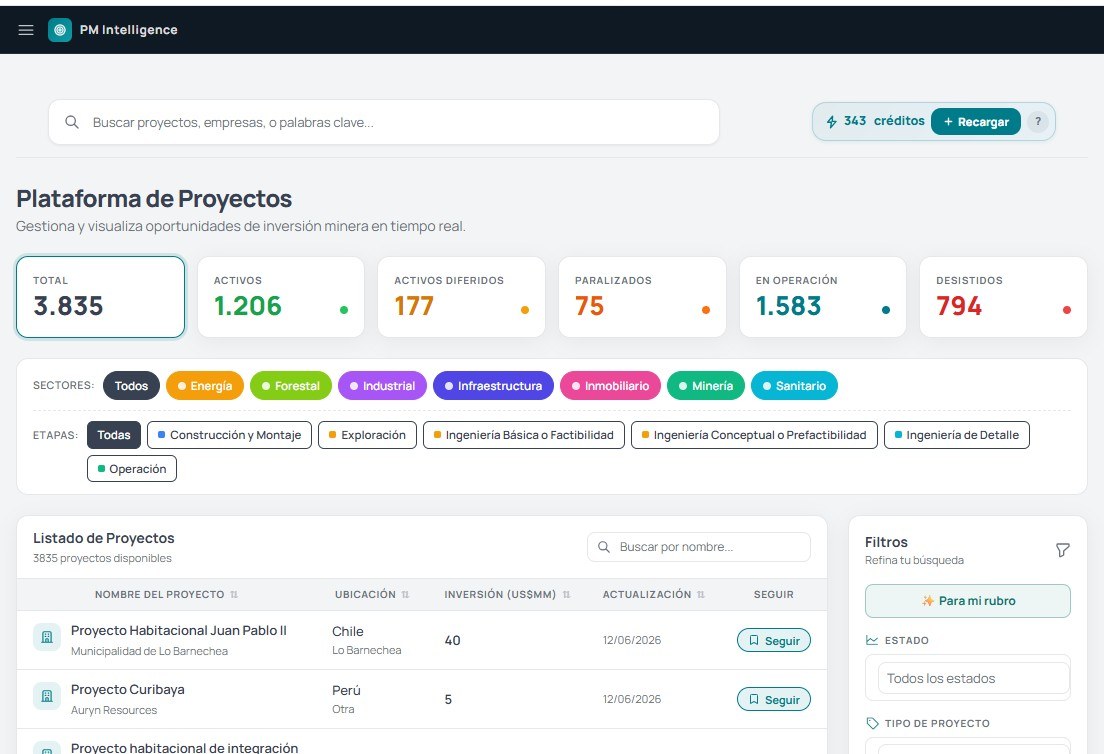Click investment value 40
This screenshot has width=1104, height=754.
point(453,641)
